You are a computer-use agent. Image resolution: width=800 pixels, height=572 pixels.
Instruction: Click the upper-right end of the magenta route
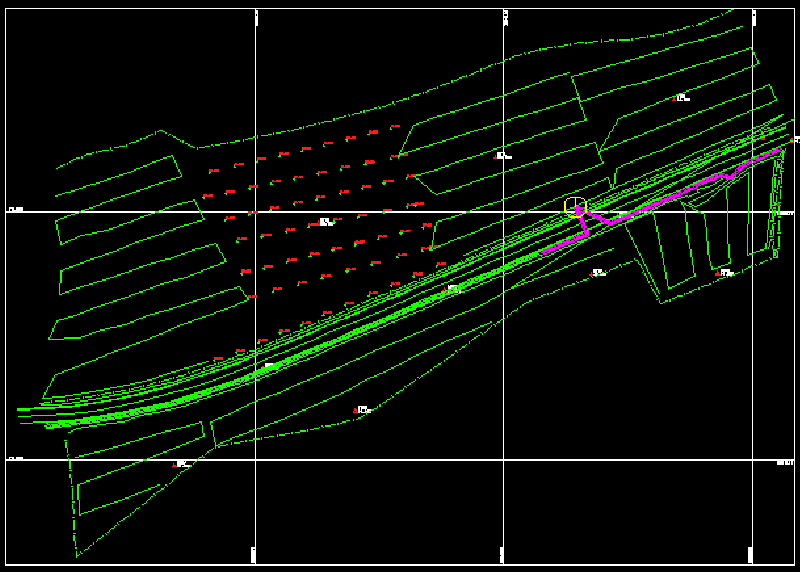(x=779, y=150)
